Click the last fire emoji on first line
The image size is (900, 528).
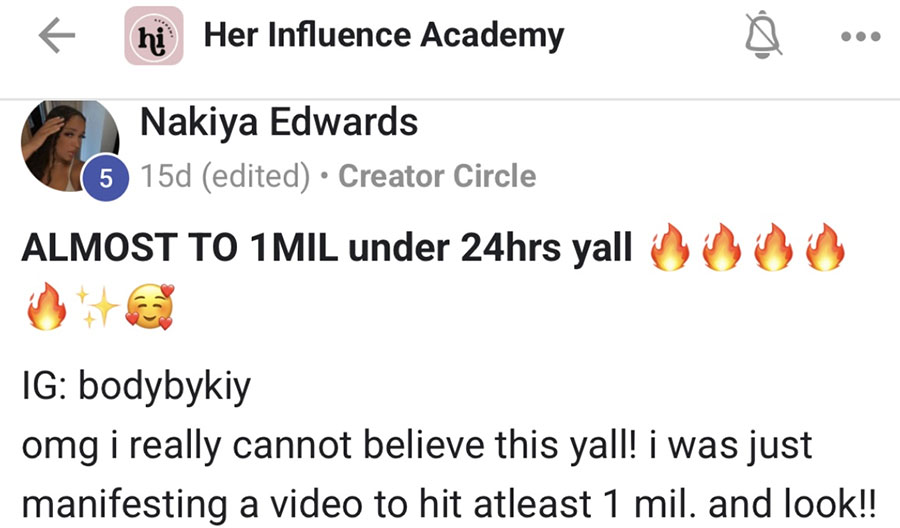(825, 247)
